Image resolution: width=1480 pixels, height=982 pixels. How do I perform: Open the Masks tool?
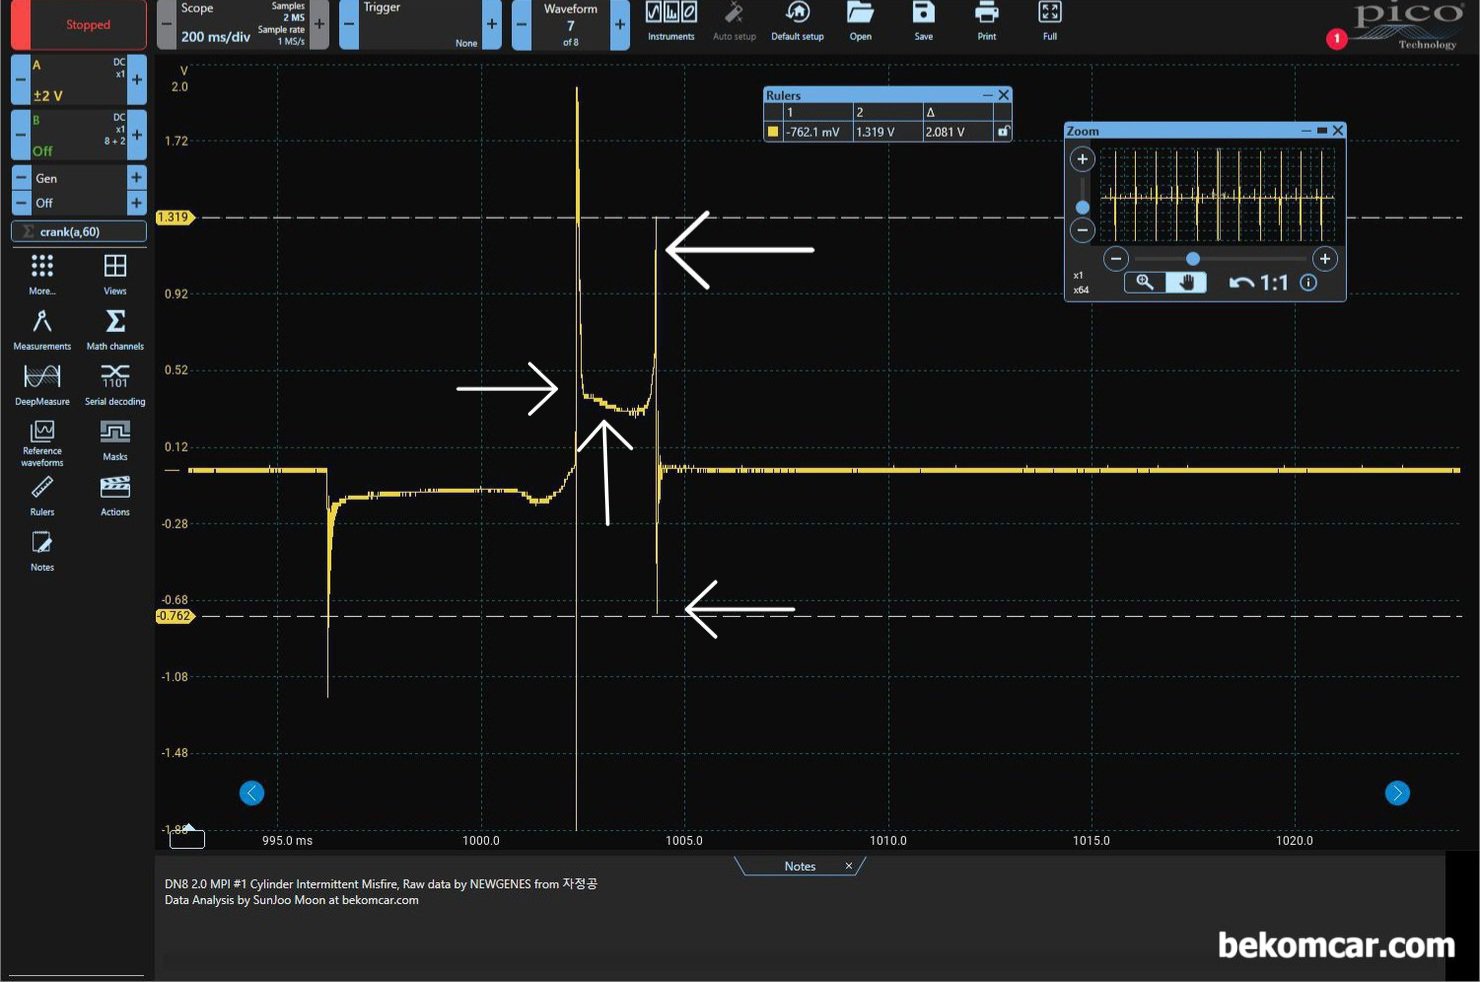pos(115,440)
